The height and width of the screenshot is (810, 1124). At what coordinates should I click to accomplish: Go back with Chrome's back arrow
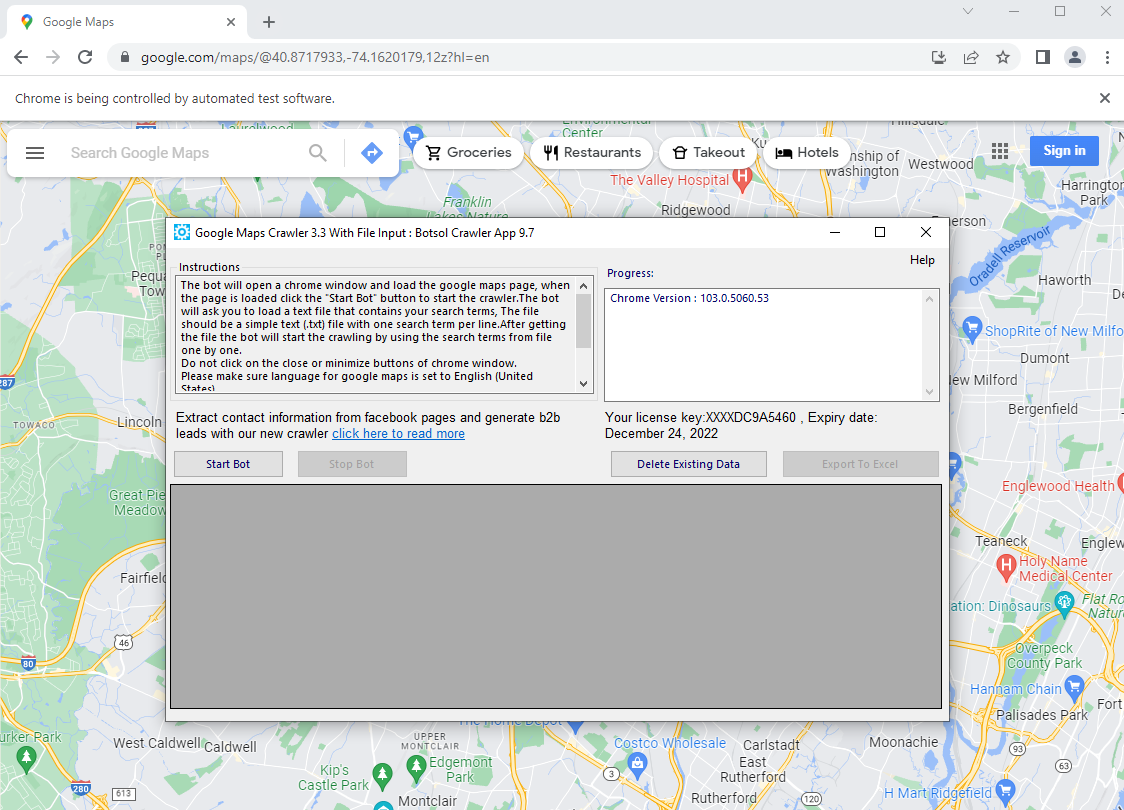click(21, 57)
